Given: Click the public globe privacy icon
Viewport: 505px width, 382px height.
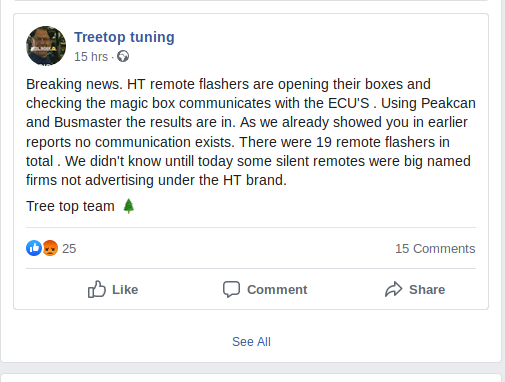Looking at the screenshot, I should (123, 56).
